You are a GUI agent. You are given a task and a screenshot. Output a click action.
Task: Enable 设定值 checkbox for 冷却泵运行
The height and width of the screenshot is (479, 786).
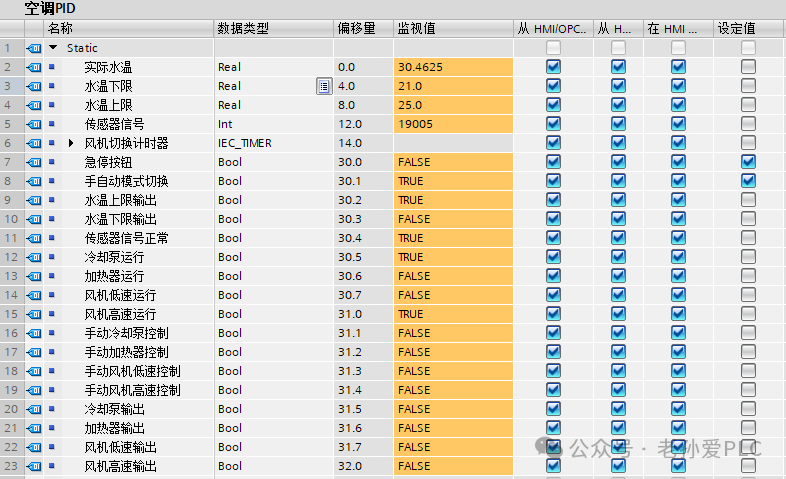(x=748, y=257)
